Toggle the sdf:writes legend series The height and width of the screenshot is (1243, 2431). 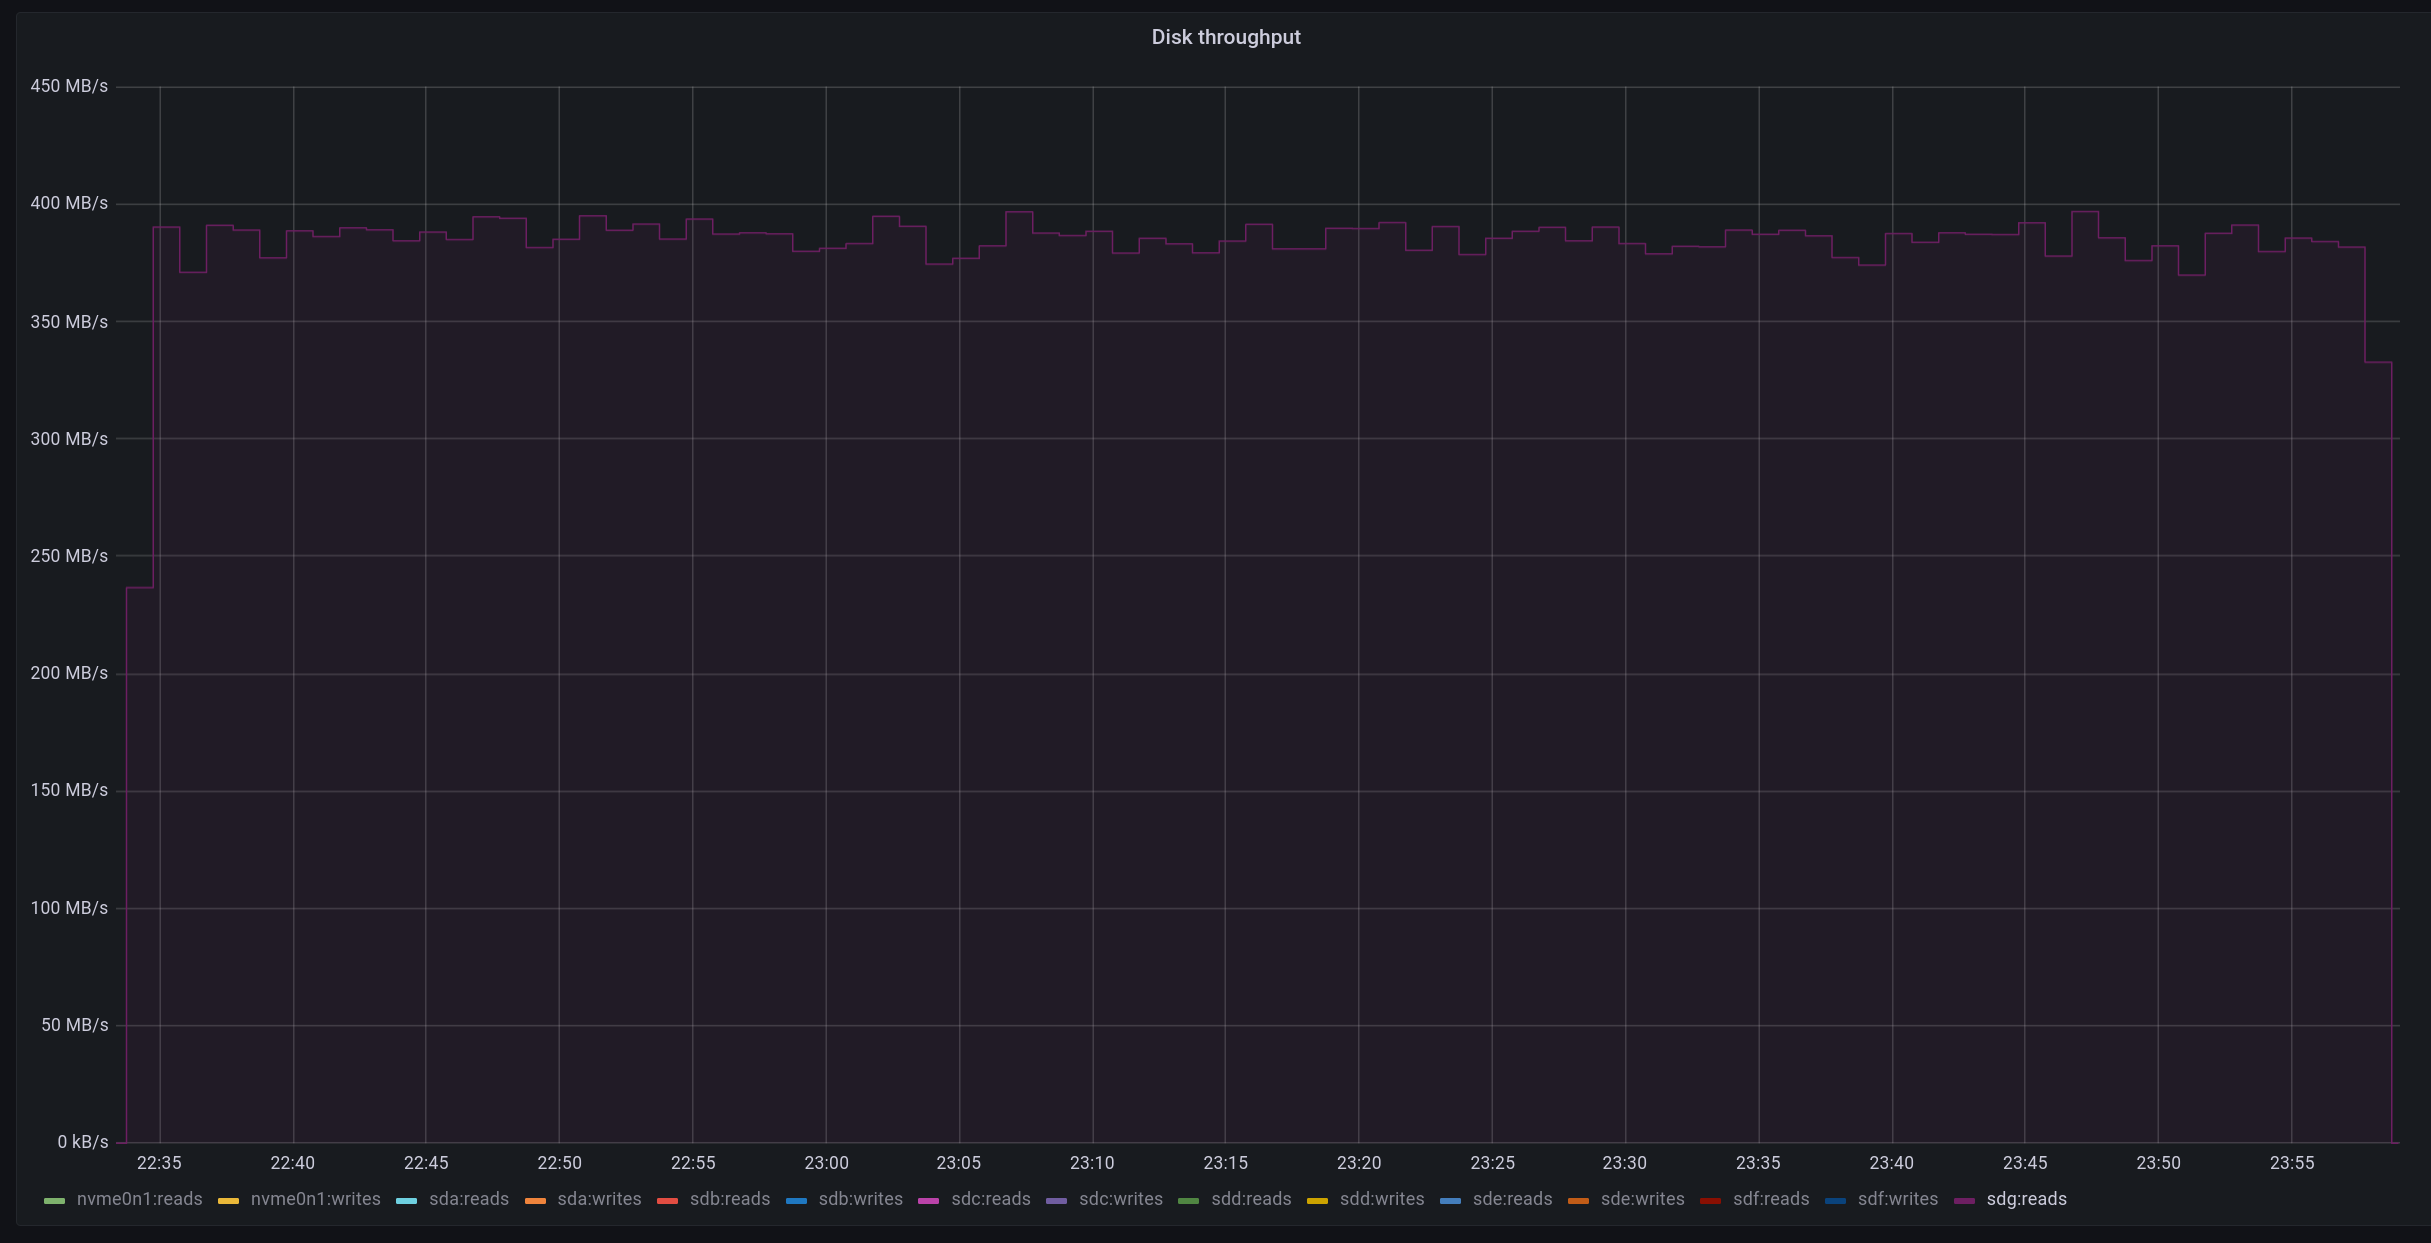tap(1897, 1199)
